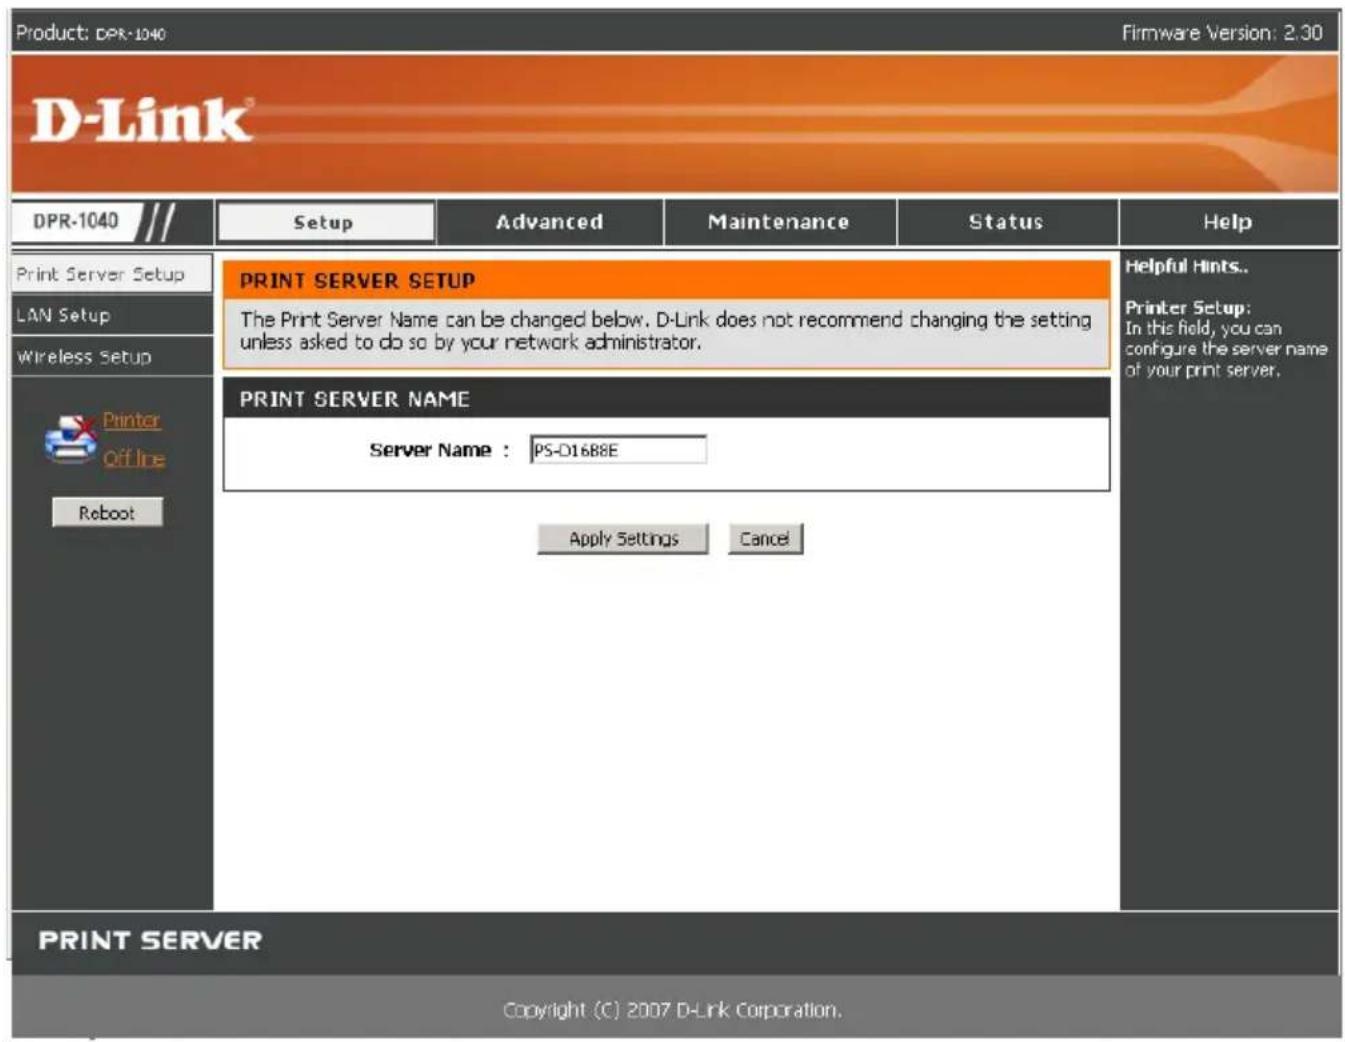Cancel the server name changes
Viewport: 1345px width, 1042px height.
point(765,538)
